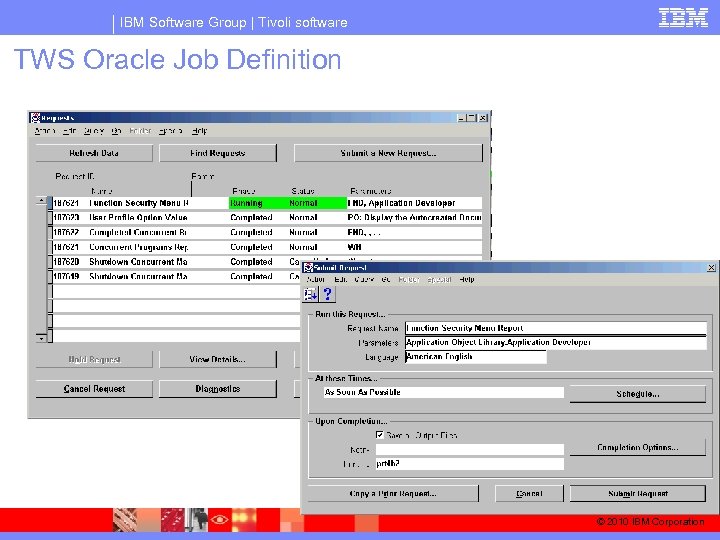The height and width of the screenshot is (540, 720).
Task: Select request row 187621 Concurrent Programs Report
Action: point(267,247)
